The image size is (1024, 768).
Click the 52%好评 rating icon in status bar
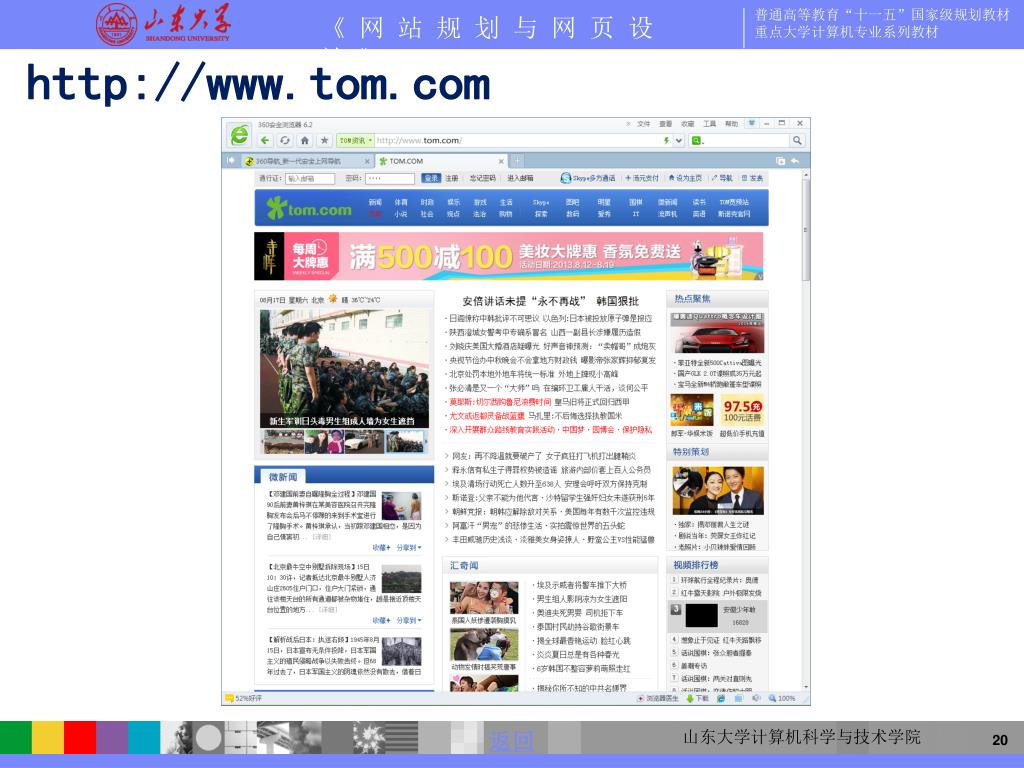(x=229, y=698)
